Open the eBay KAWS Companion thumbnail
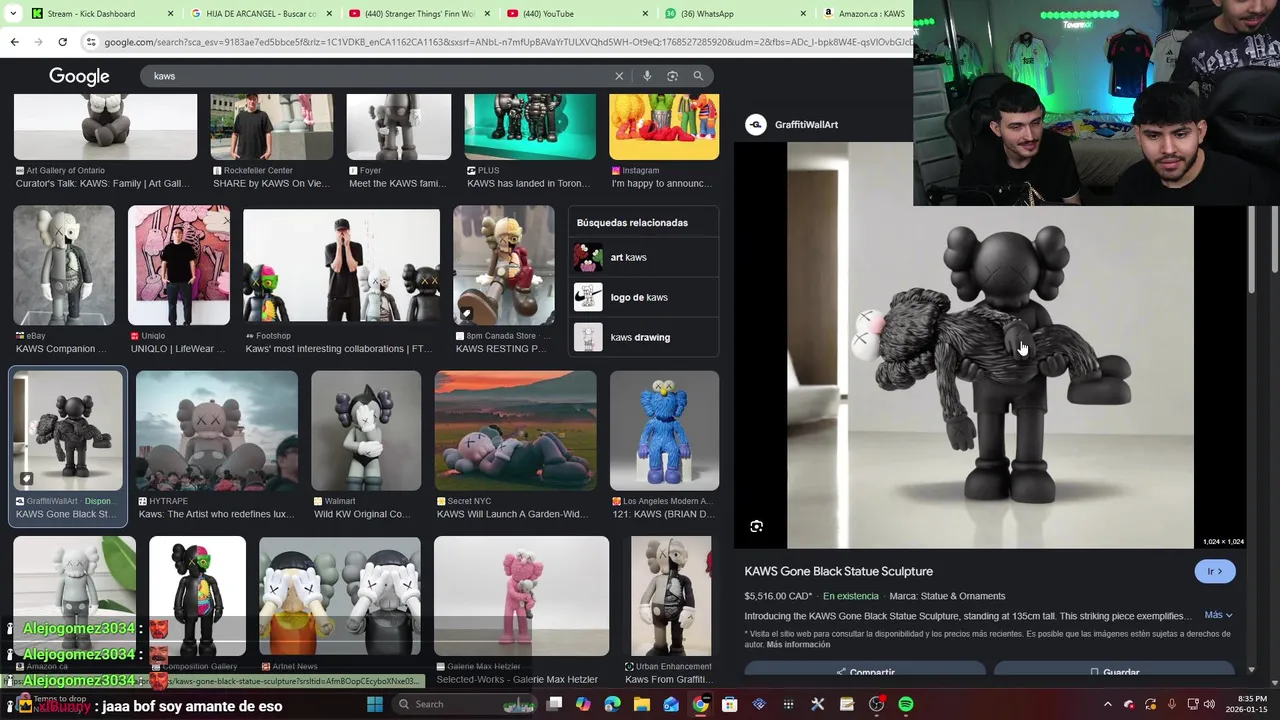Viewport: 1280px width, 720px height. [x=64, y=266]
